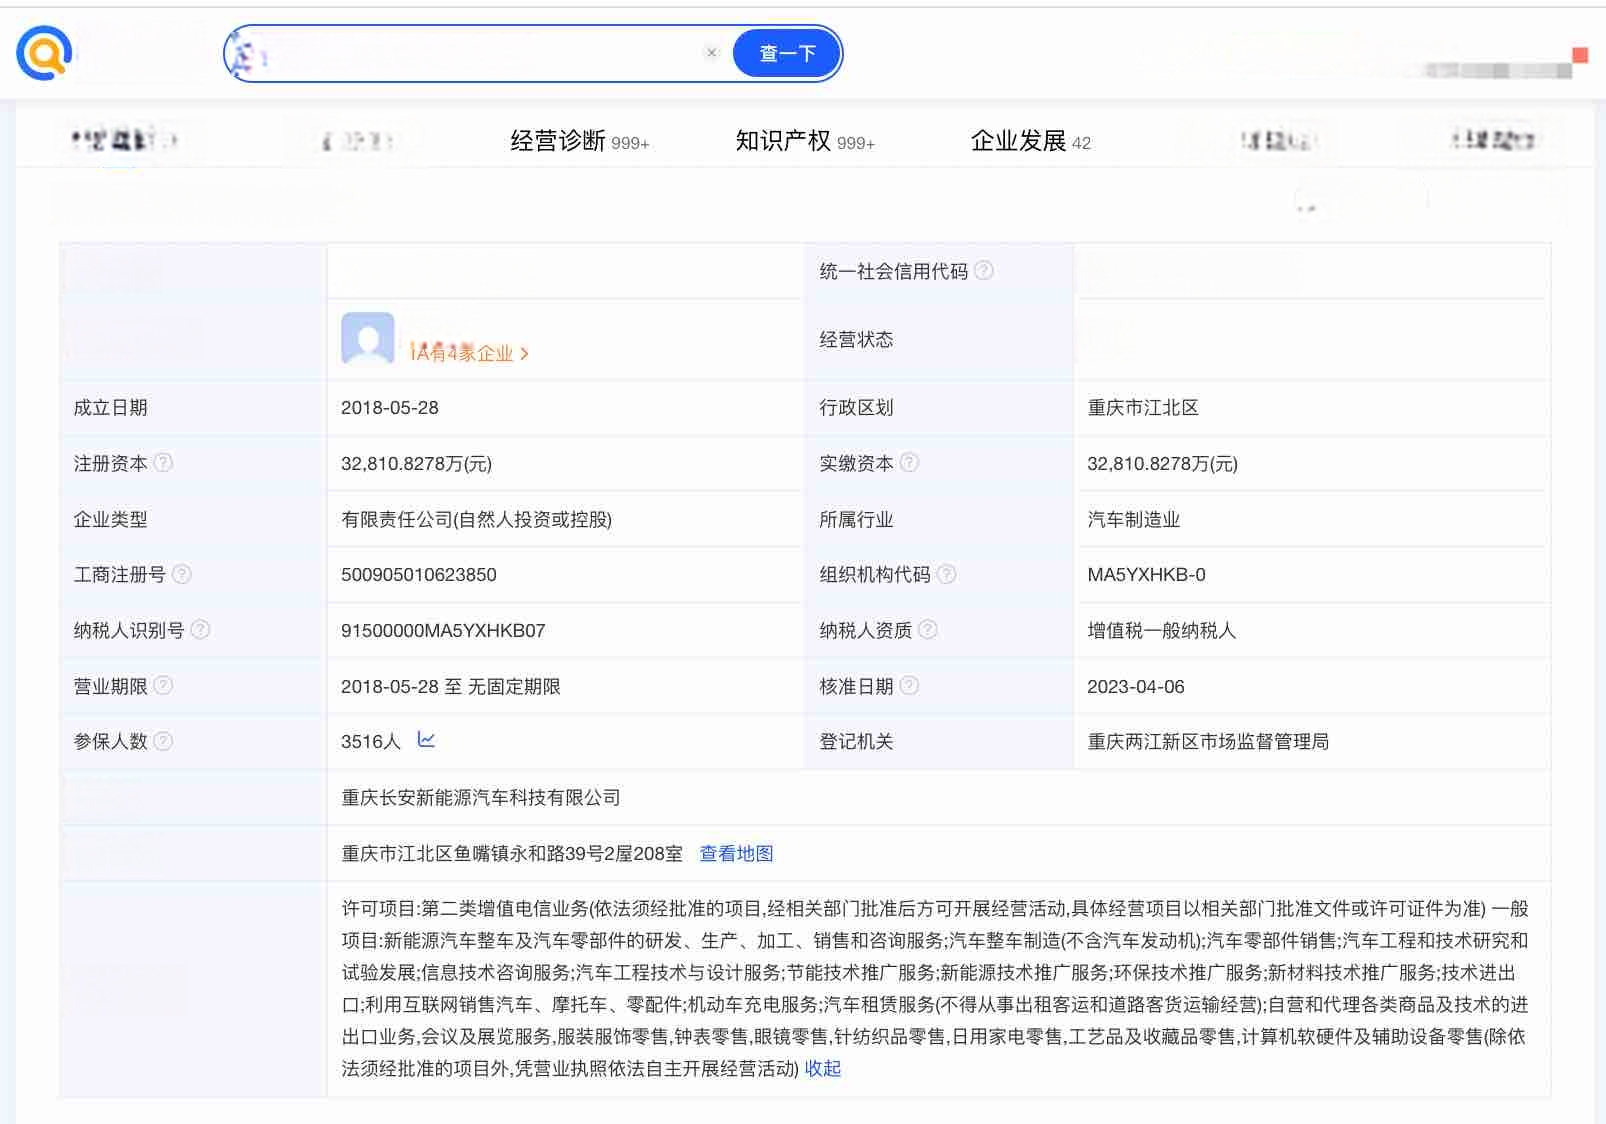The image size is (1606, 1124).
Task: Select the industry value 汽车制造业
Action: point(1134,519)
